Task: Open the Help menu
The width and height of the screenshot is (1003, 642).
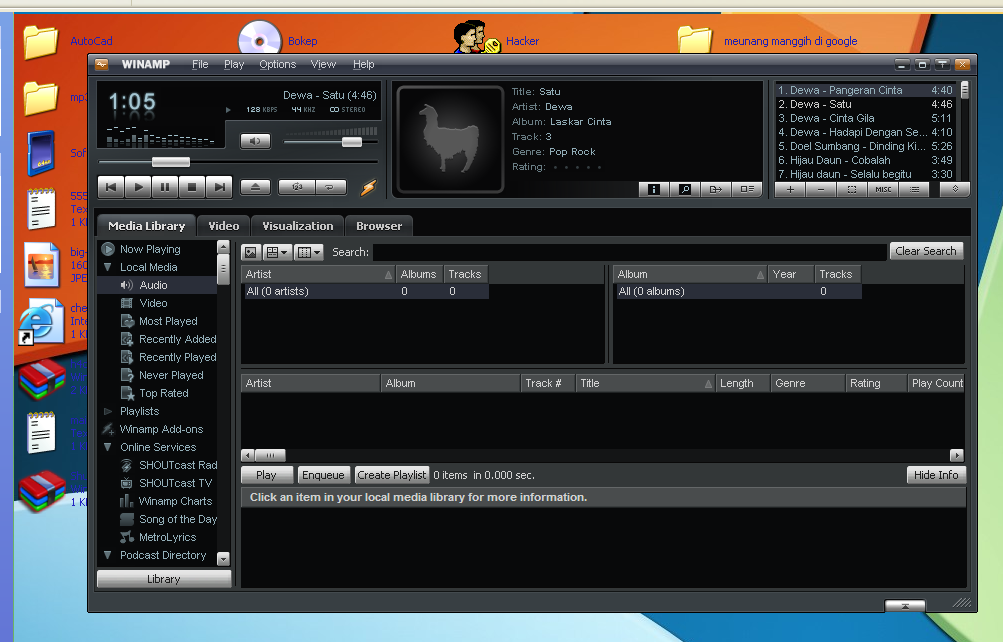Action: (x=363, y=65)
